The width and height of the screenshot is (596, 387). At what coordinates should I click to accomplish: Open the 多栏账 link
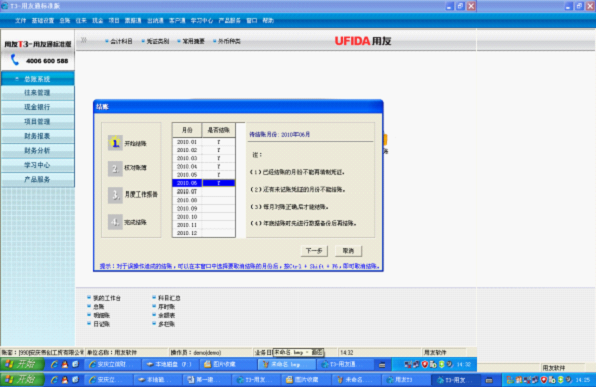tap(166, 324)
